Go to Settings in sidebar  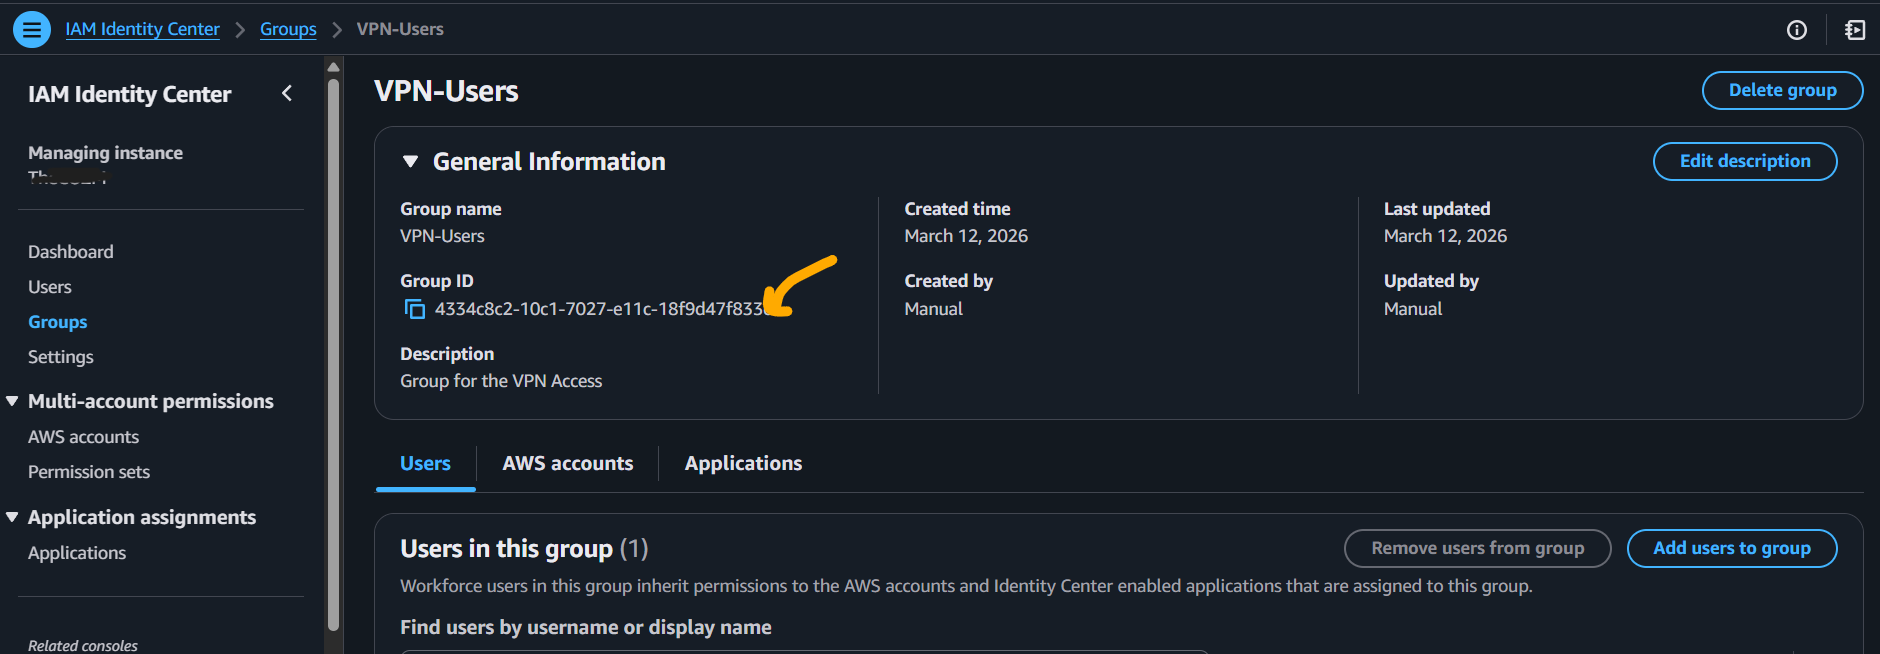(x=61, y=357)
